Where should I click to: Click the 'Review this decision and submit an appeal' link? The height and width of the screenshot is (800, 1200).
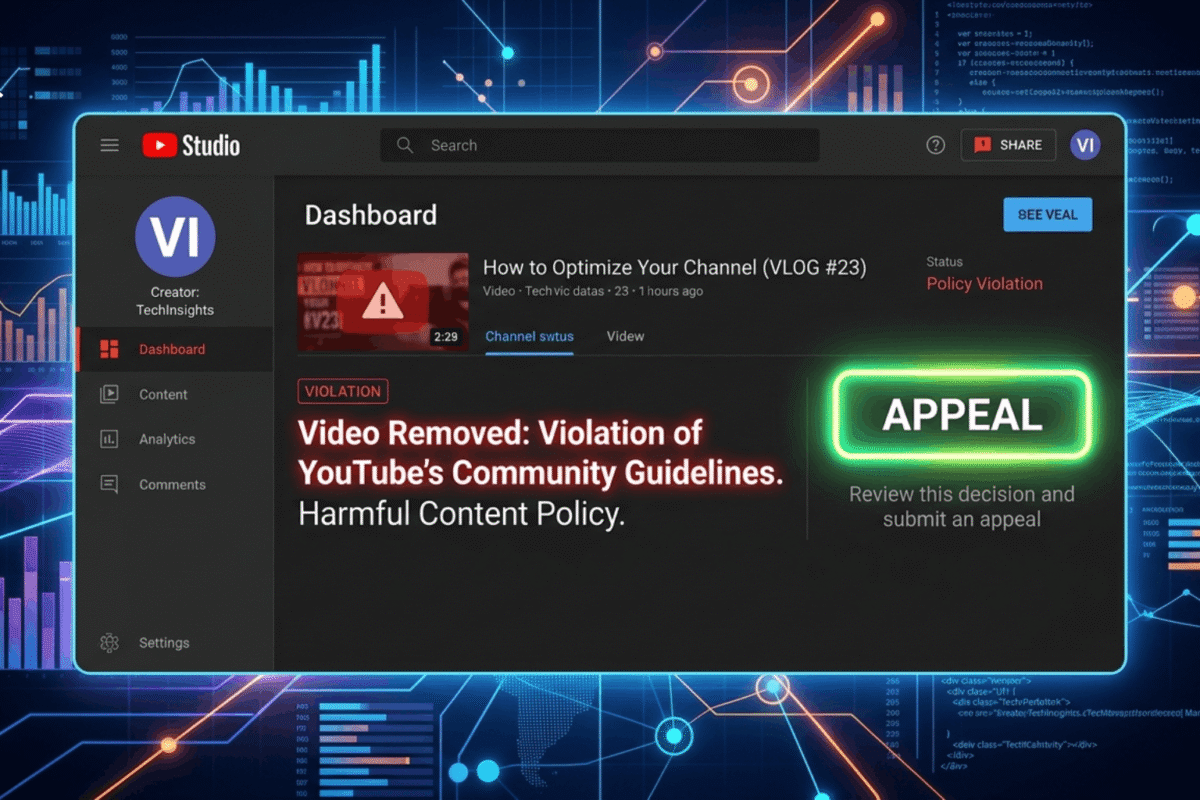962,506
